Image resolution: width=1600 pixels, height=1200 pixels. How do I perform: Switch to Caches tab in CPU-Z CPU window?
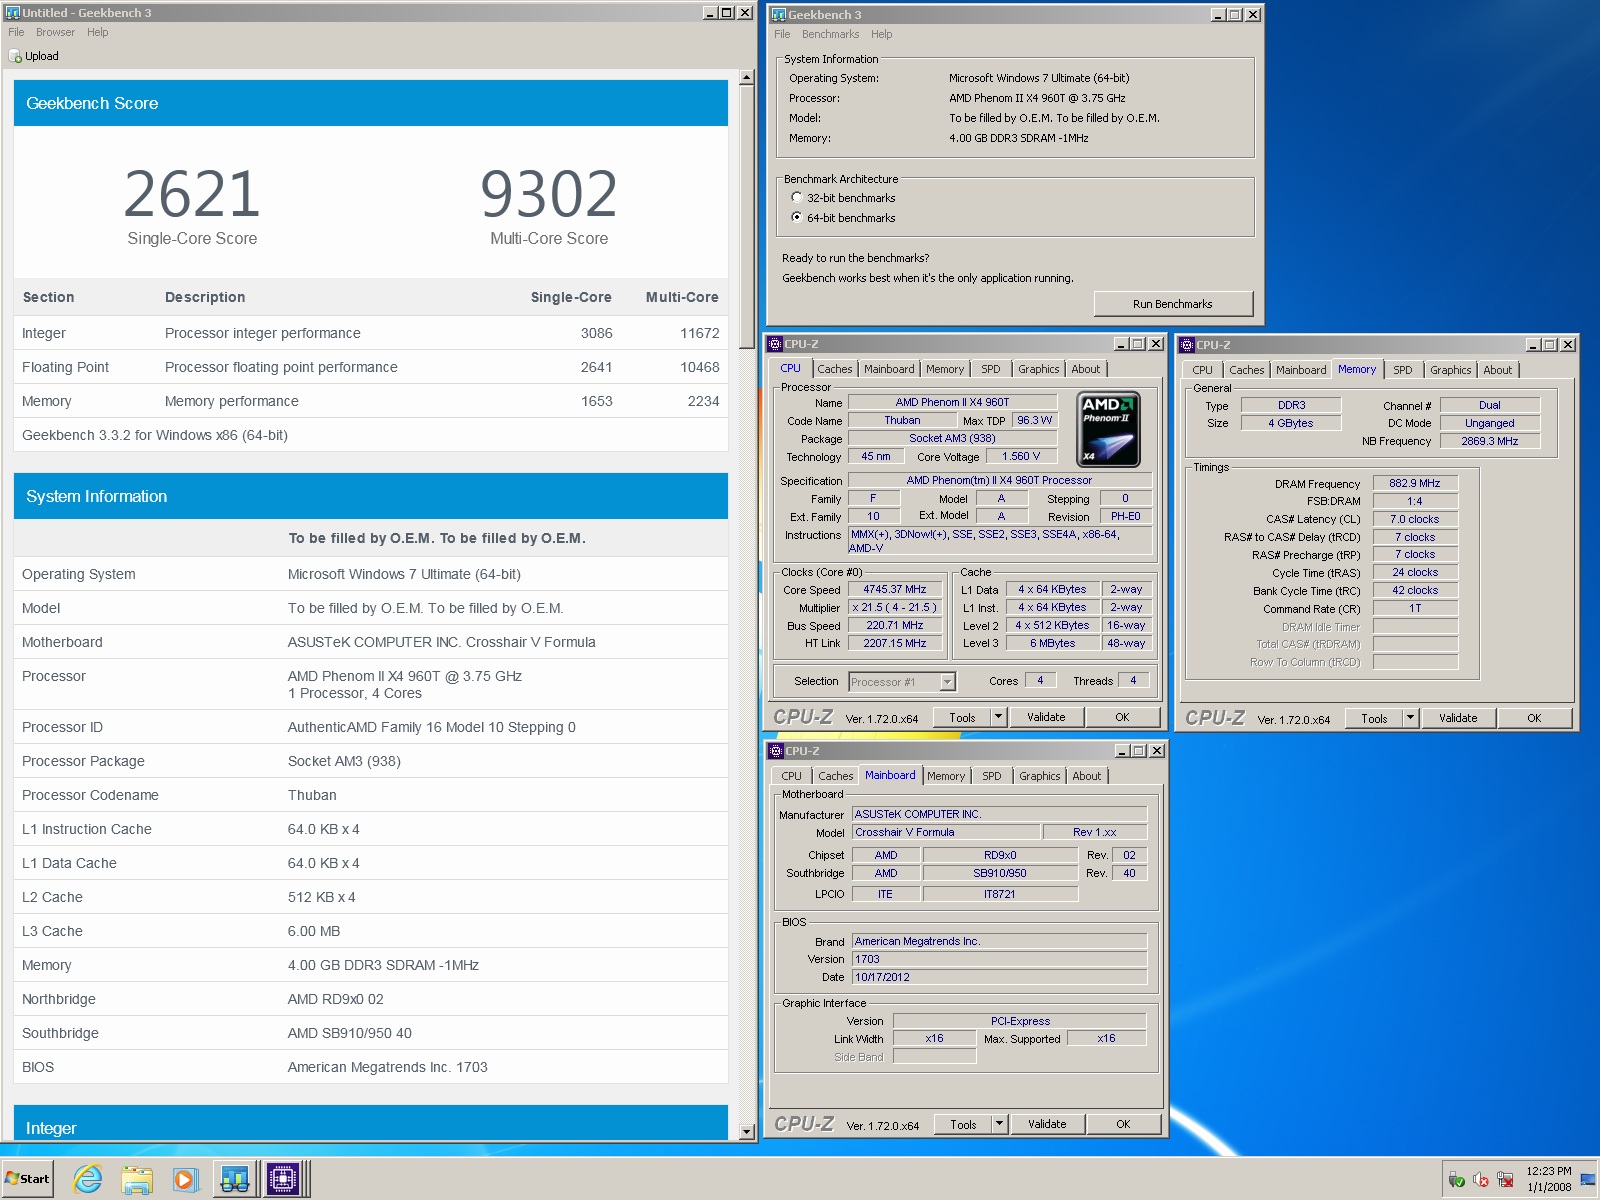point(834,369)
